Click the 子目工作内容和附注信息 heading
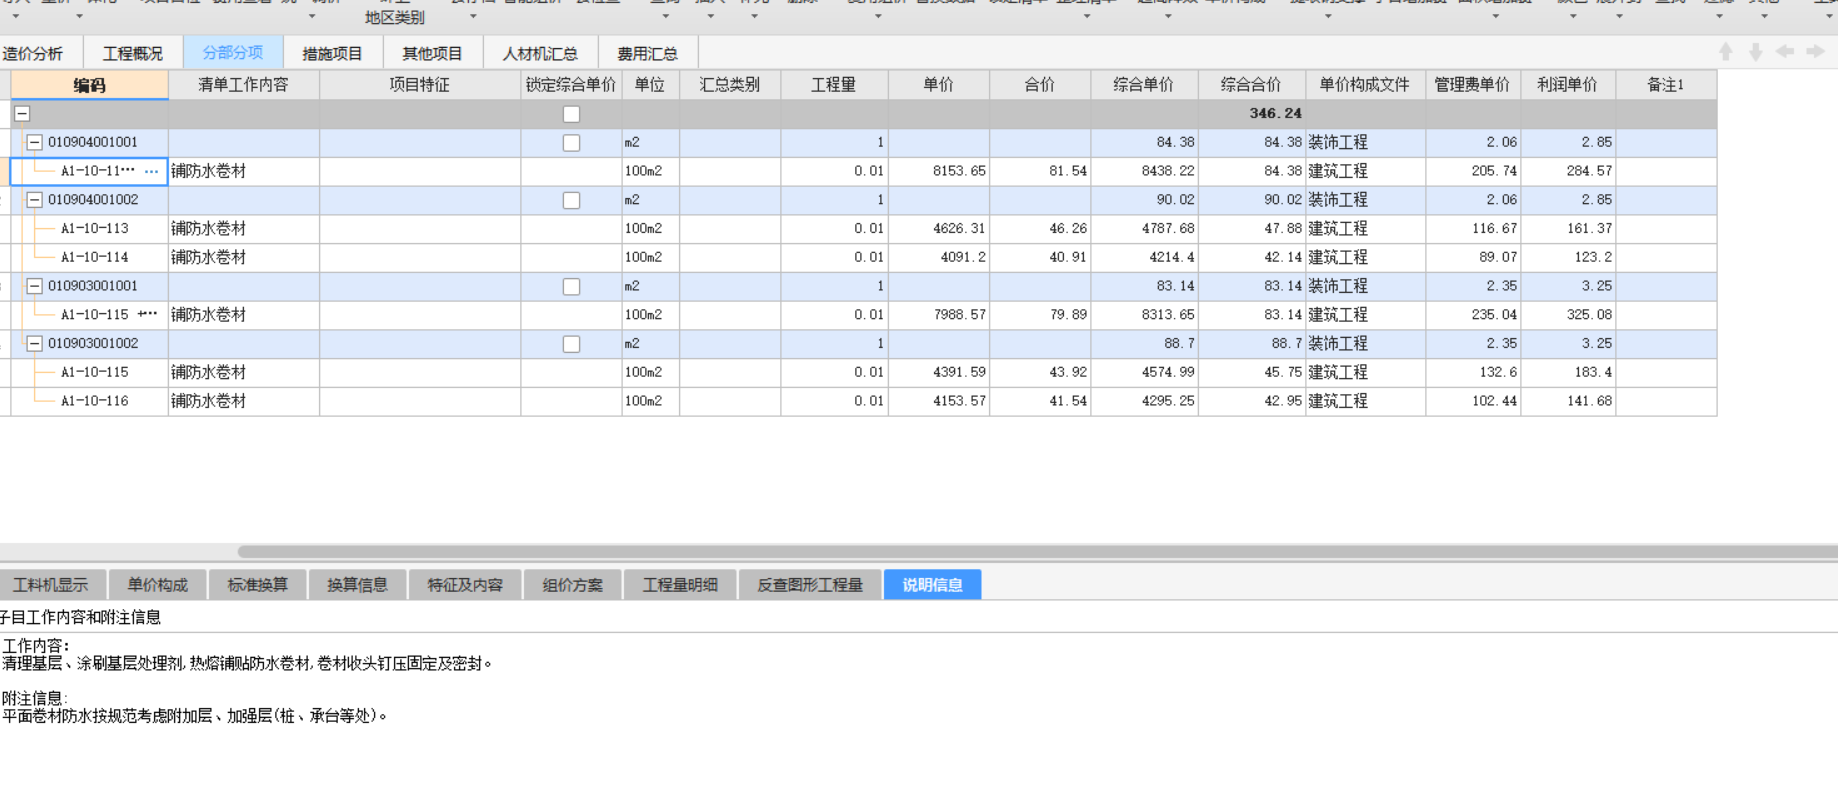 pos(80,618)
